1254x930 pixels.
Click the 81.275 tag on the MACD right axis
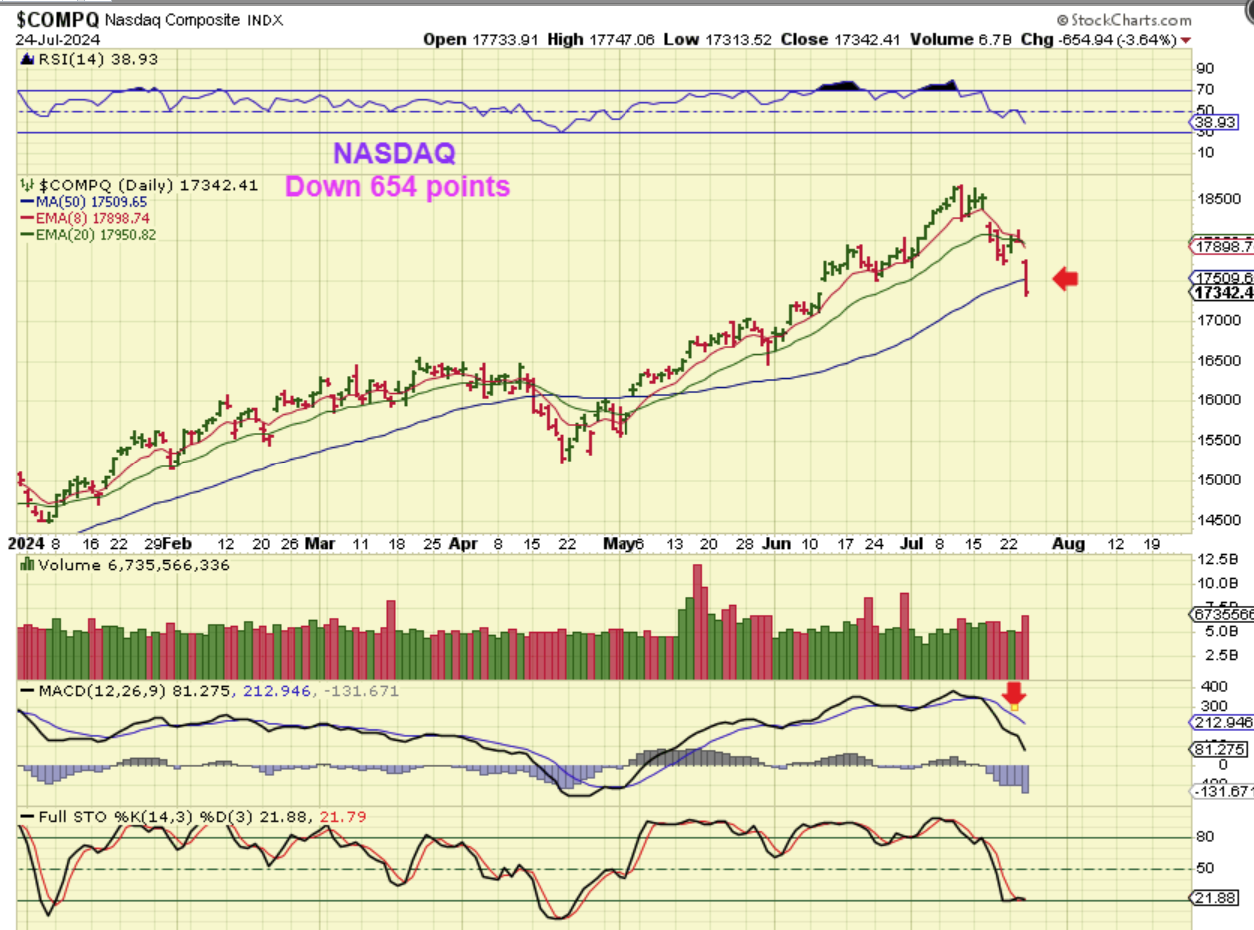(x=1218, y=749)
